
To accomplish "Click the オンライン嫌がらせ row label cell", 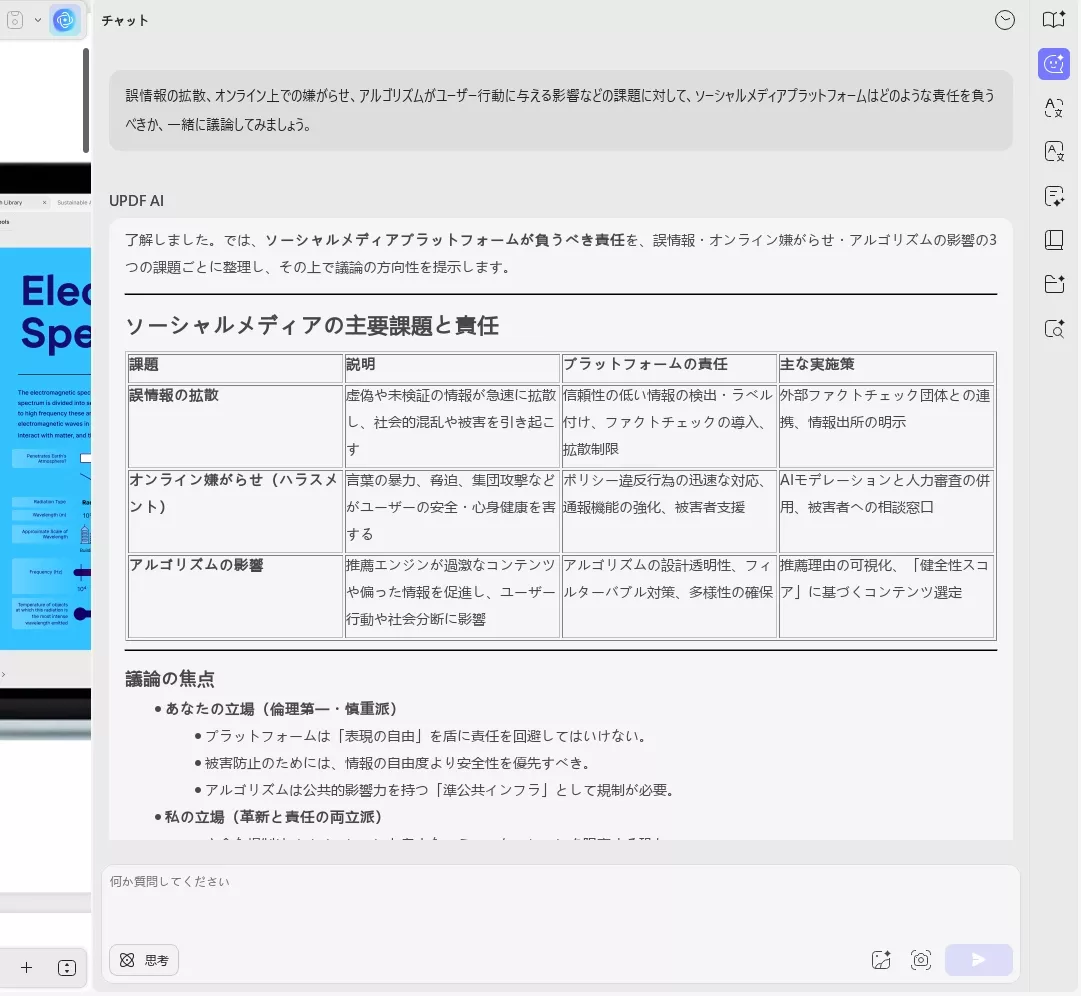I will pos(235,511).
